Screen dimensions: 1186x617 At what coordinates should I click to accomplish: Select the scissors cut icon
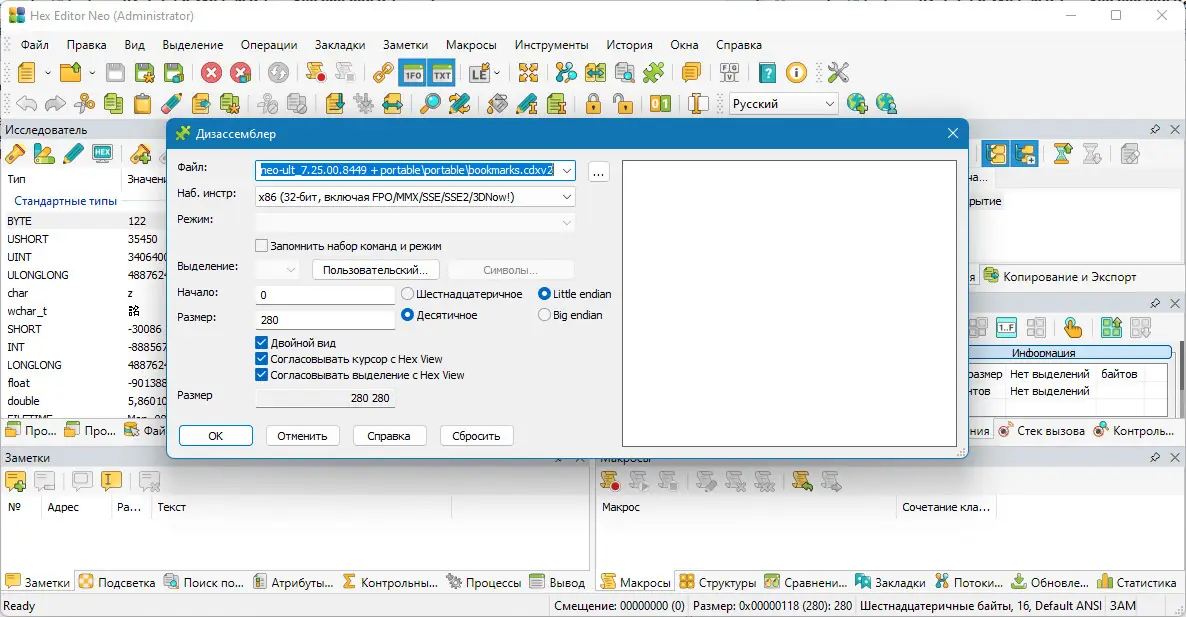click(x=82, y=103)
